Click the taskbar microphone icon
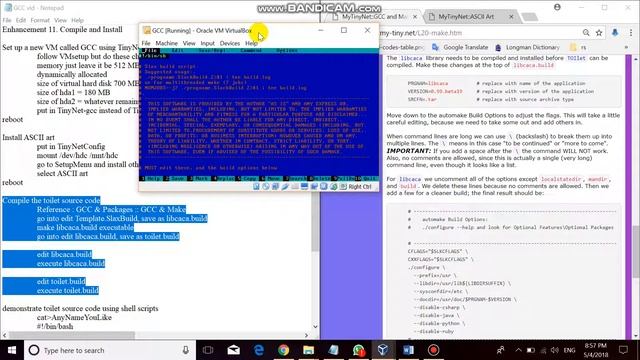 tap(186, 350)
